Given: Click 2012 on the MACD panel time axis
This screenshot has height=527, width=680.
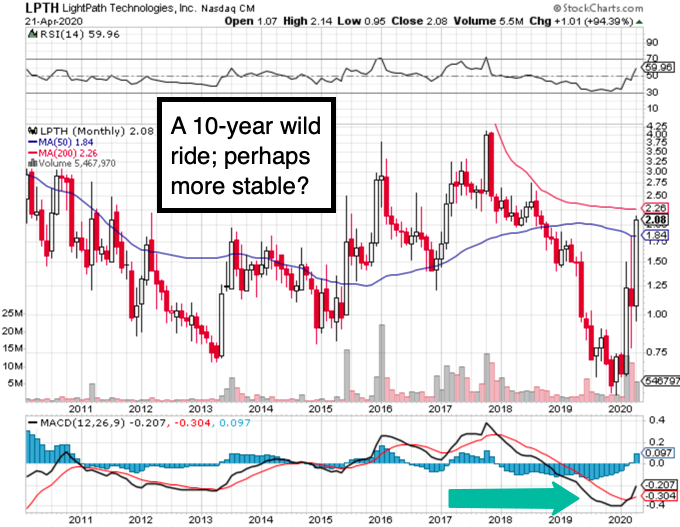Looking at the screenshot, I should click(x=141, y=520).
